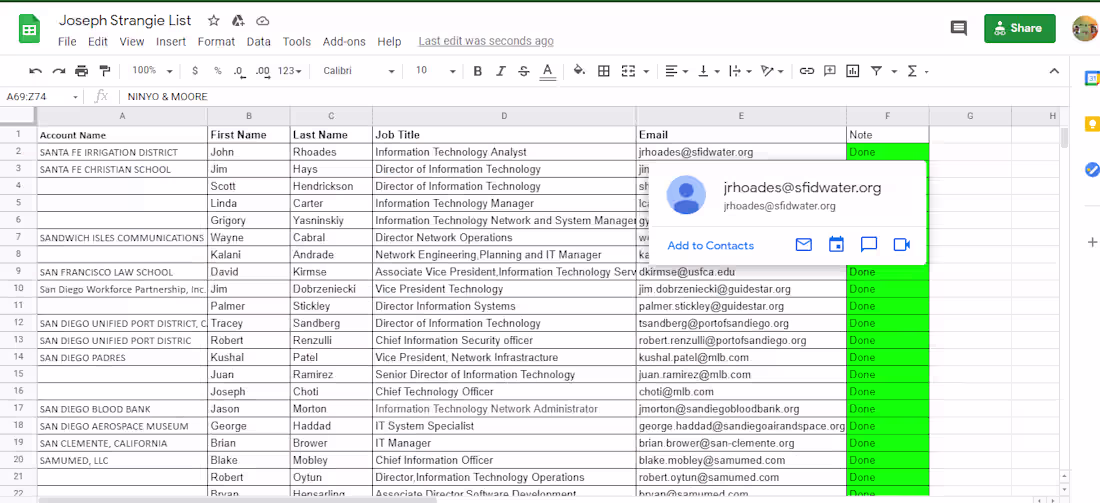Start video call from contact card

[x=901, y=245]
